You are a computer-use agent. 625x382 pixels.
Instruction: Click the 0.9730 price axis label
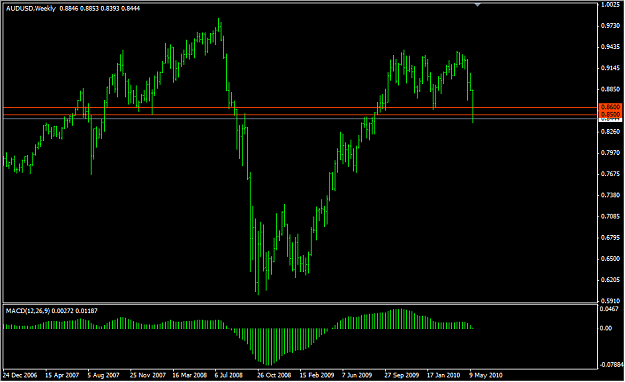click(x=610, y=26)
